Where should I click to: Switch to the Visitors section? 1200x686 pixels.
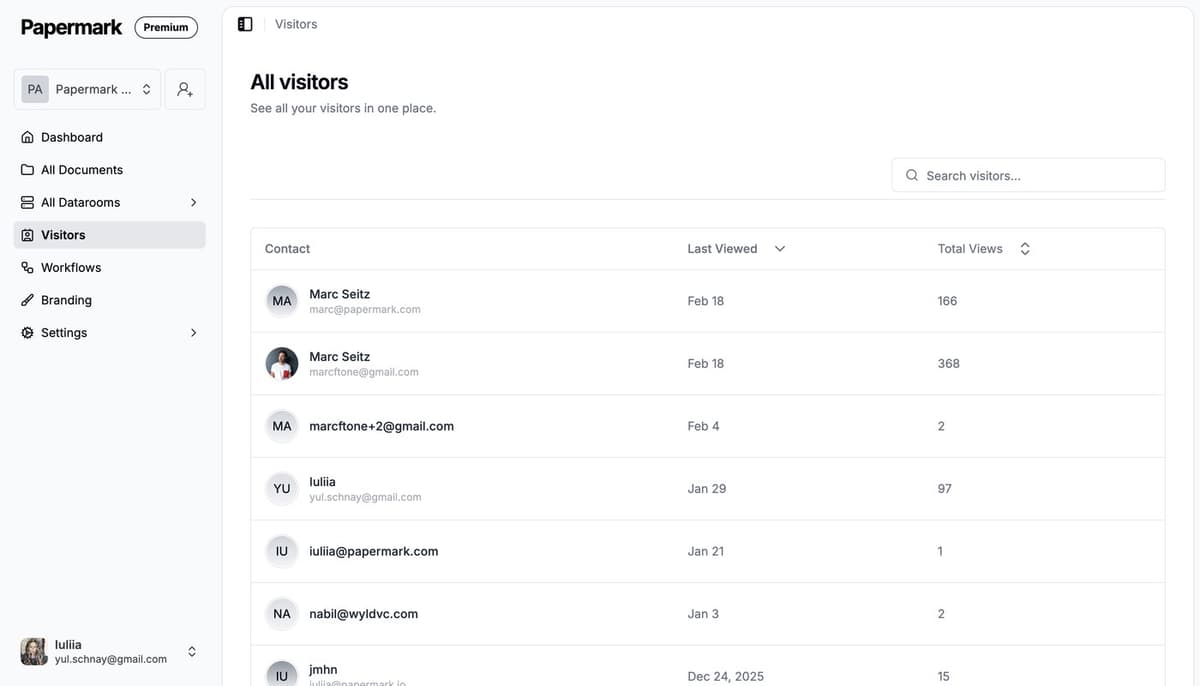pos(61,234)
